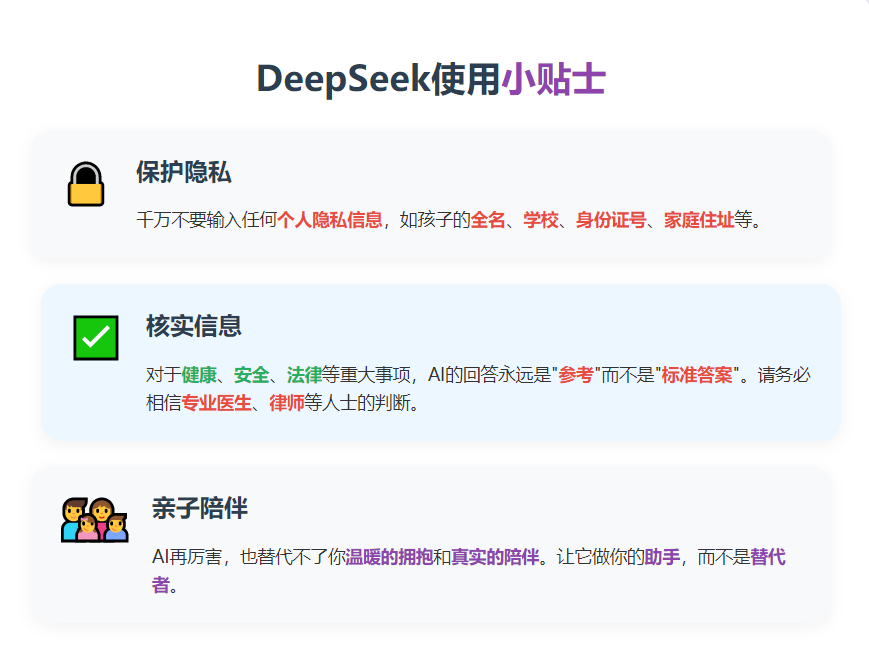Click the green checkmark icon beside 核实信息
Image resolution: width=869 pixels, height=646 pixels.
point(96,338)
